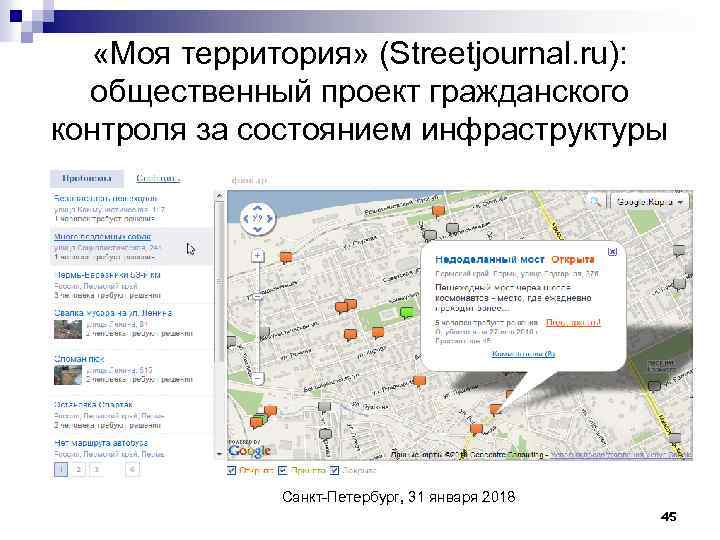Click the Google logo on the map
The image size is (720, 540).
click(249, 451)
